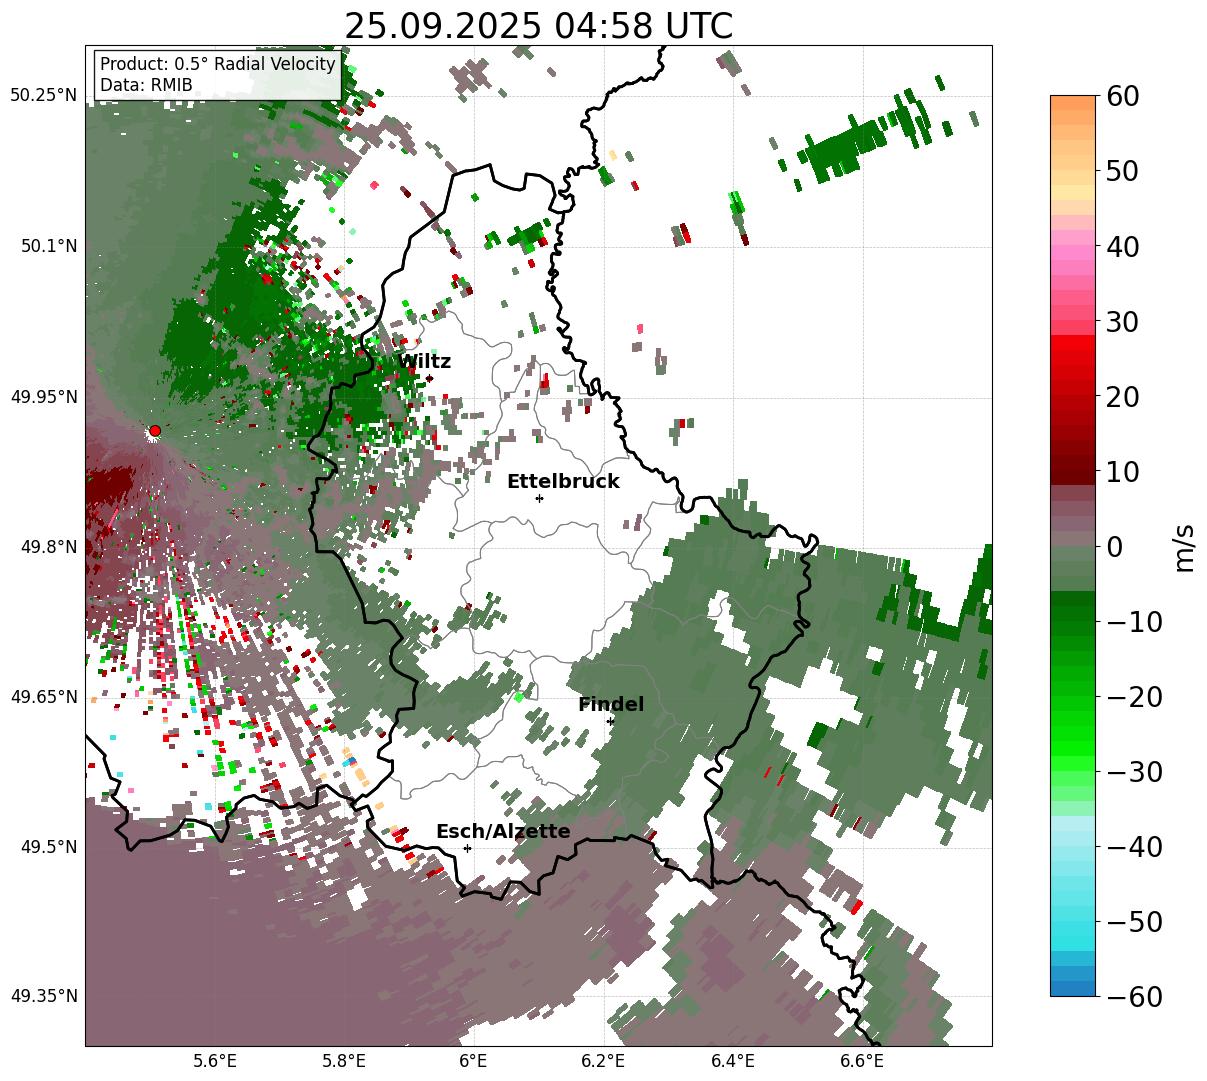Click the colorbar value 50
This screenshot has height=1081, width=1207.
[1122, 171]
